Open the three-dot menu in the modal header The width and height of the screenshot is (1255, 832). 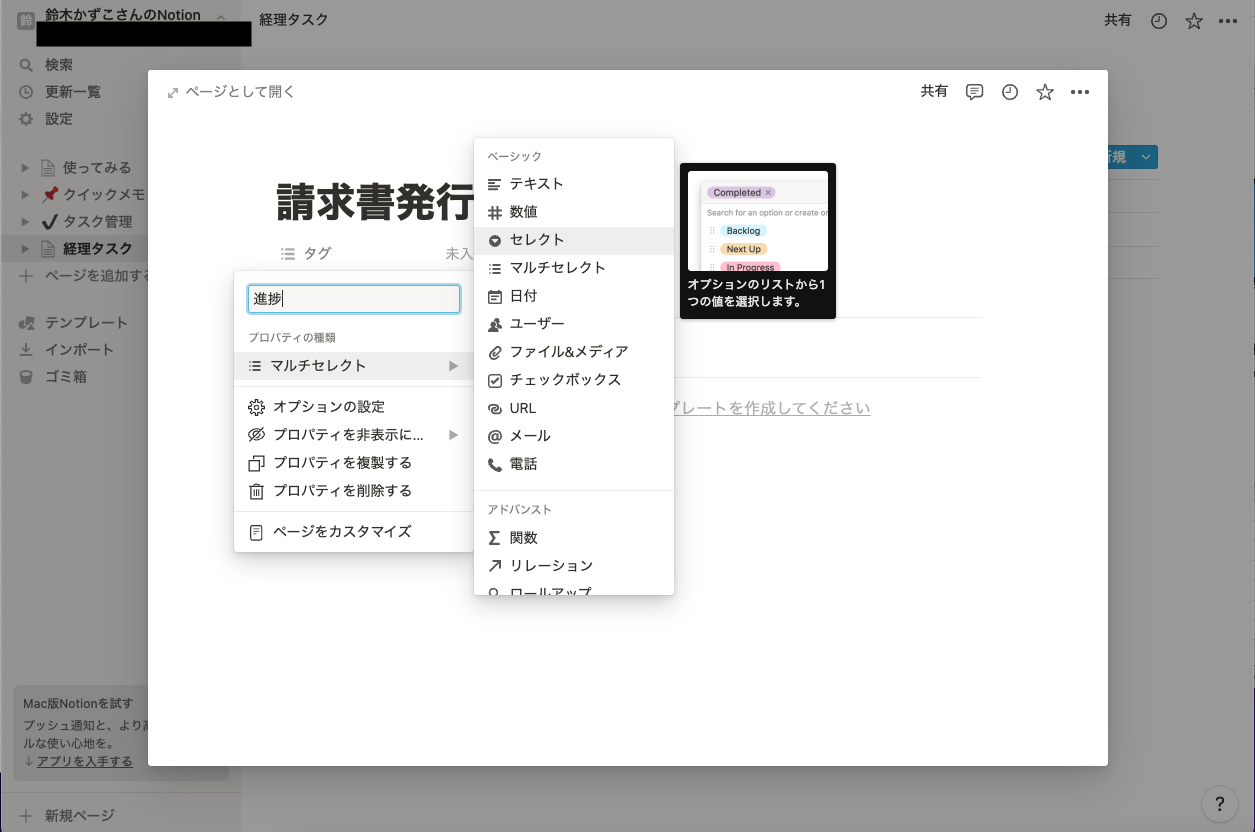click(1079, 92)
